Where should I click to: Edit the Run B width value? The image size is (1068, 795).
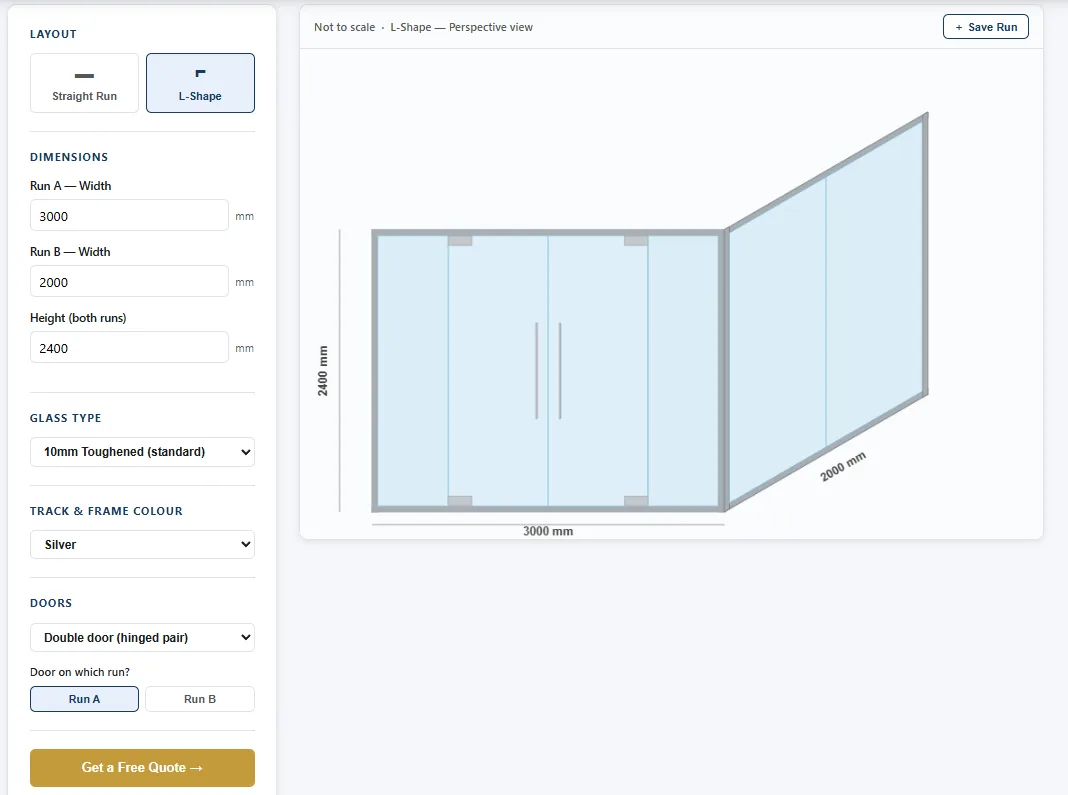coord(128,281)
